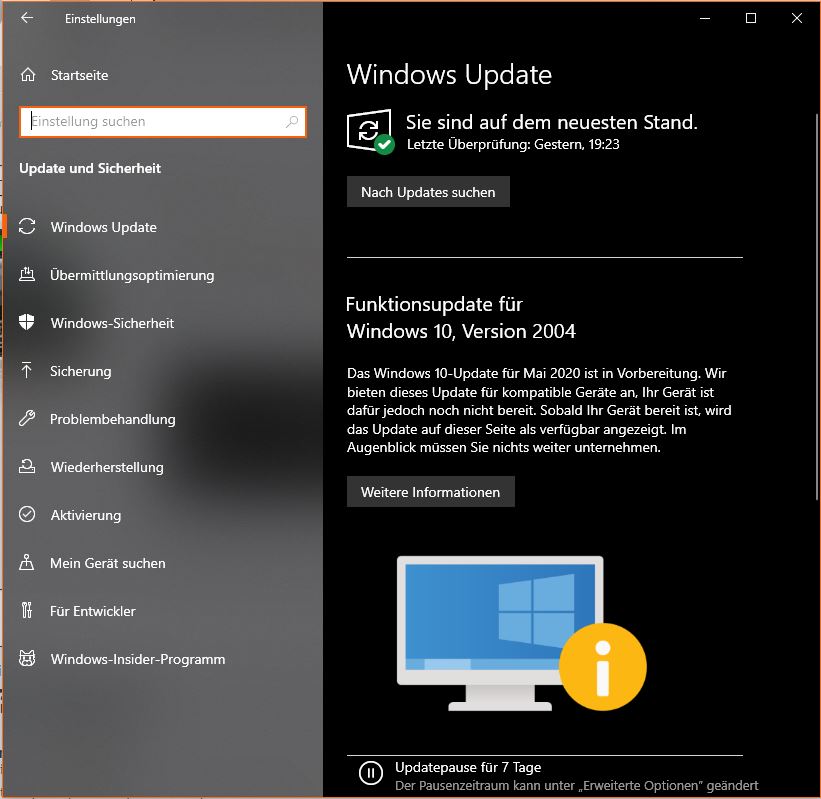Open Windows-Insider-Programm page
Image resolution: width=821 pixels, height=799 pixels.
[138, 659]
